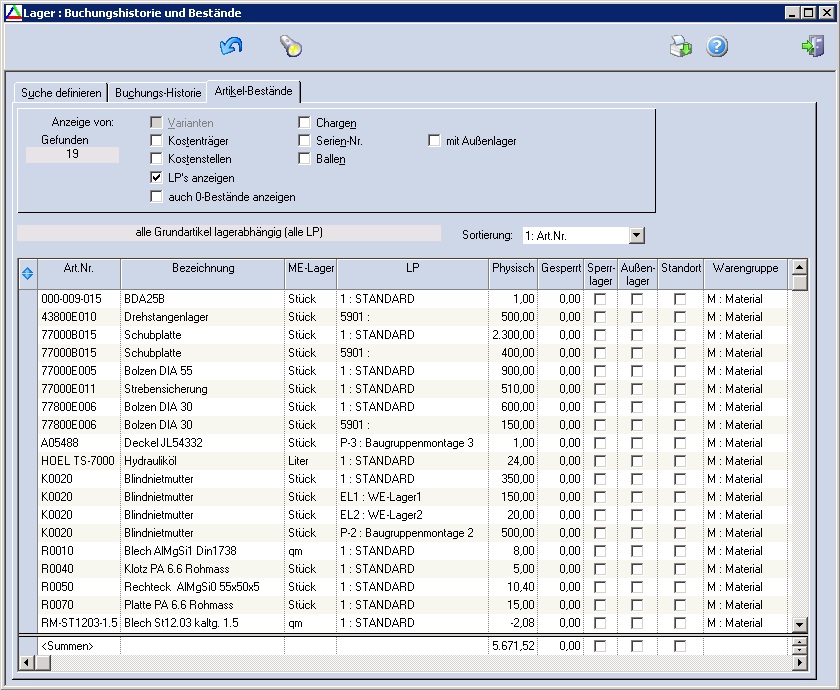
Task: Open the Sortierung dropdown
Action: click(637, 235)
